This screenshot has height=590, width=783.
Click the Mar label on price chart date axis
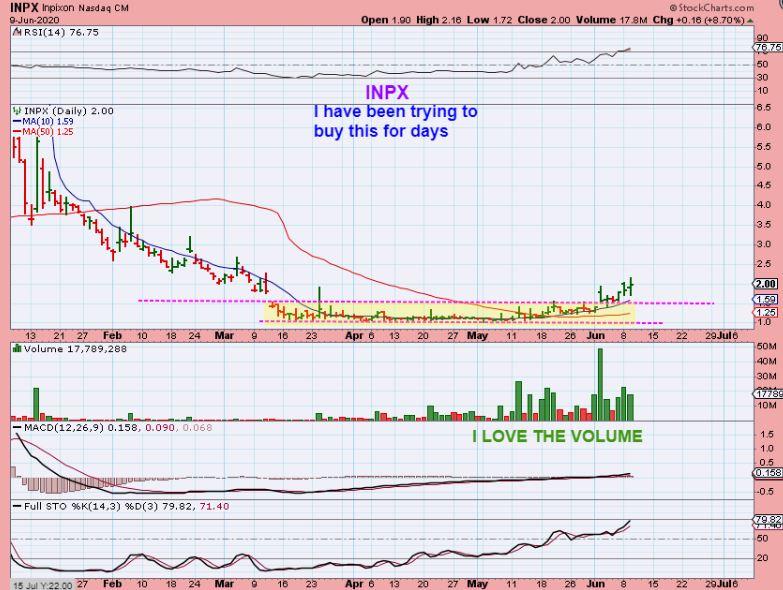[224, 335]
